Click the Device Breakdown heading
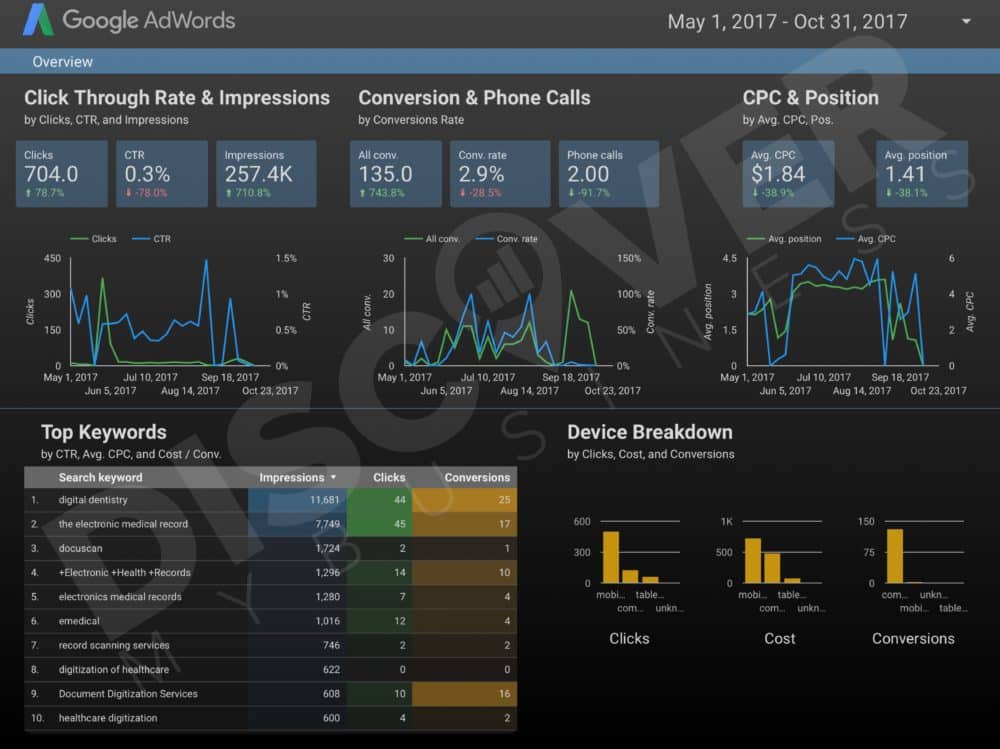The image size is (1000, 749). tap(649, 432)
